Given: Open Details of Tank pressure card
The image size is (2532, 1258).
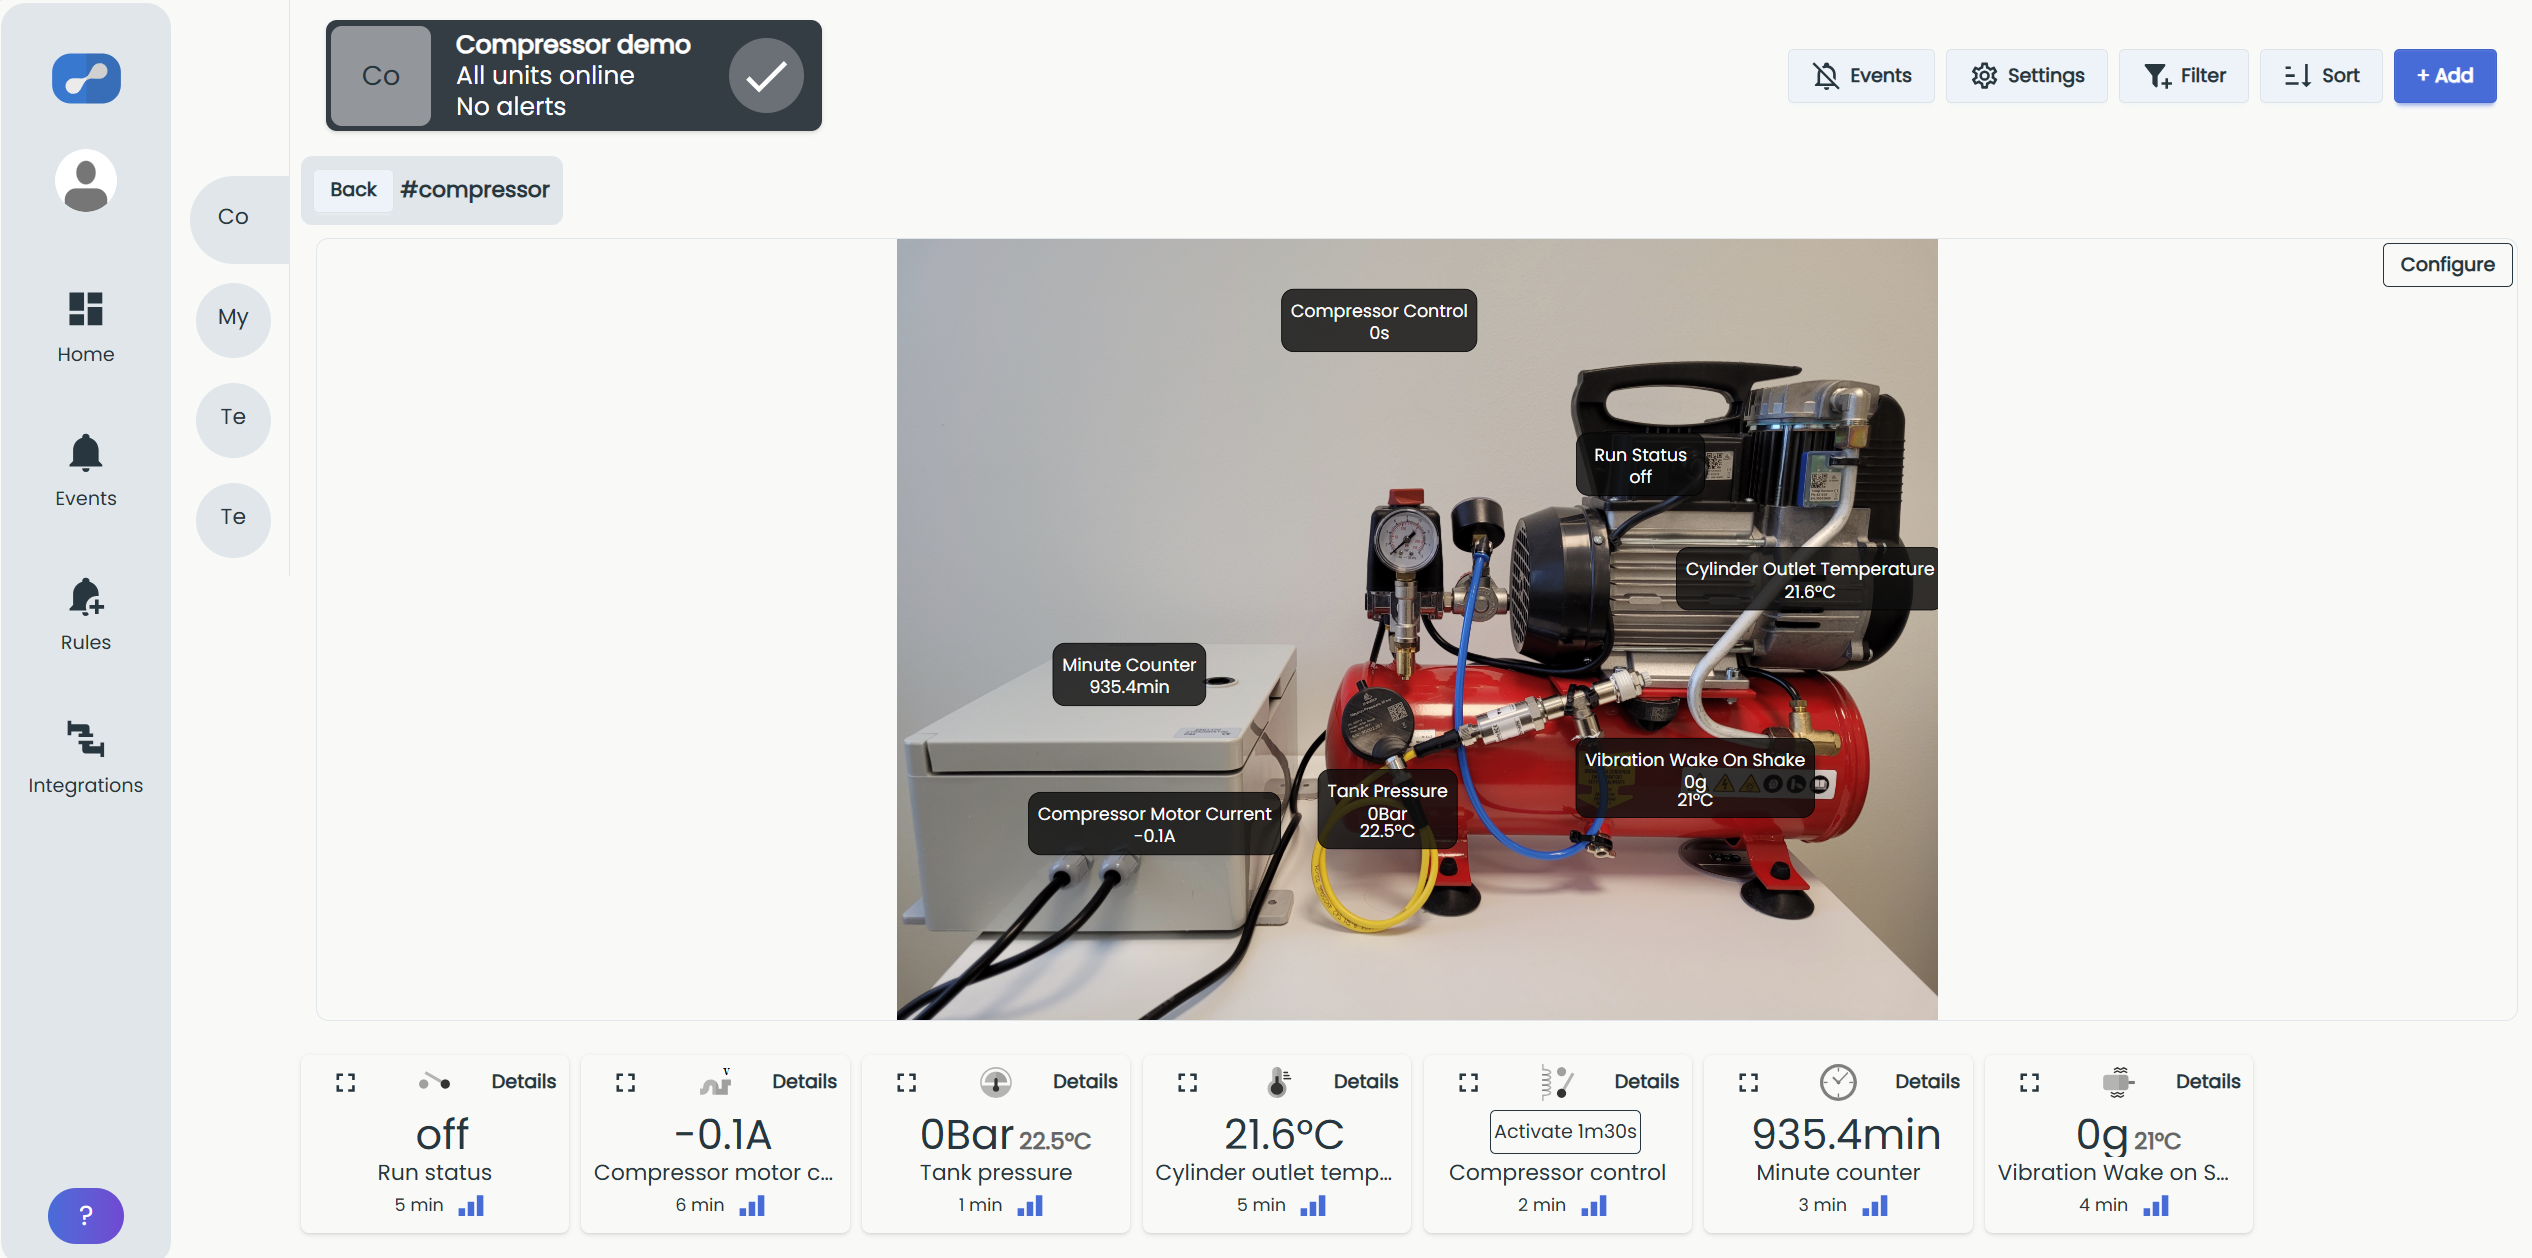Looking at the screenshot, I should coord(1085,1082).
